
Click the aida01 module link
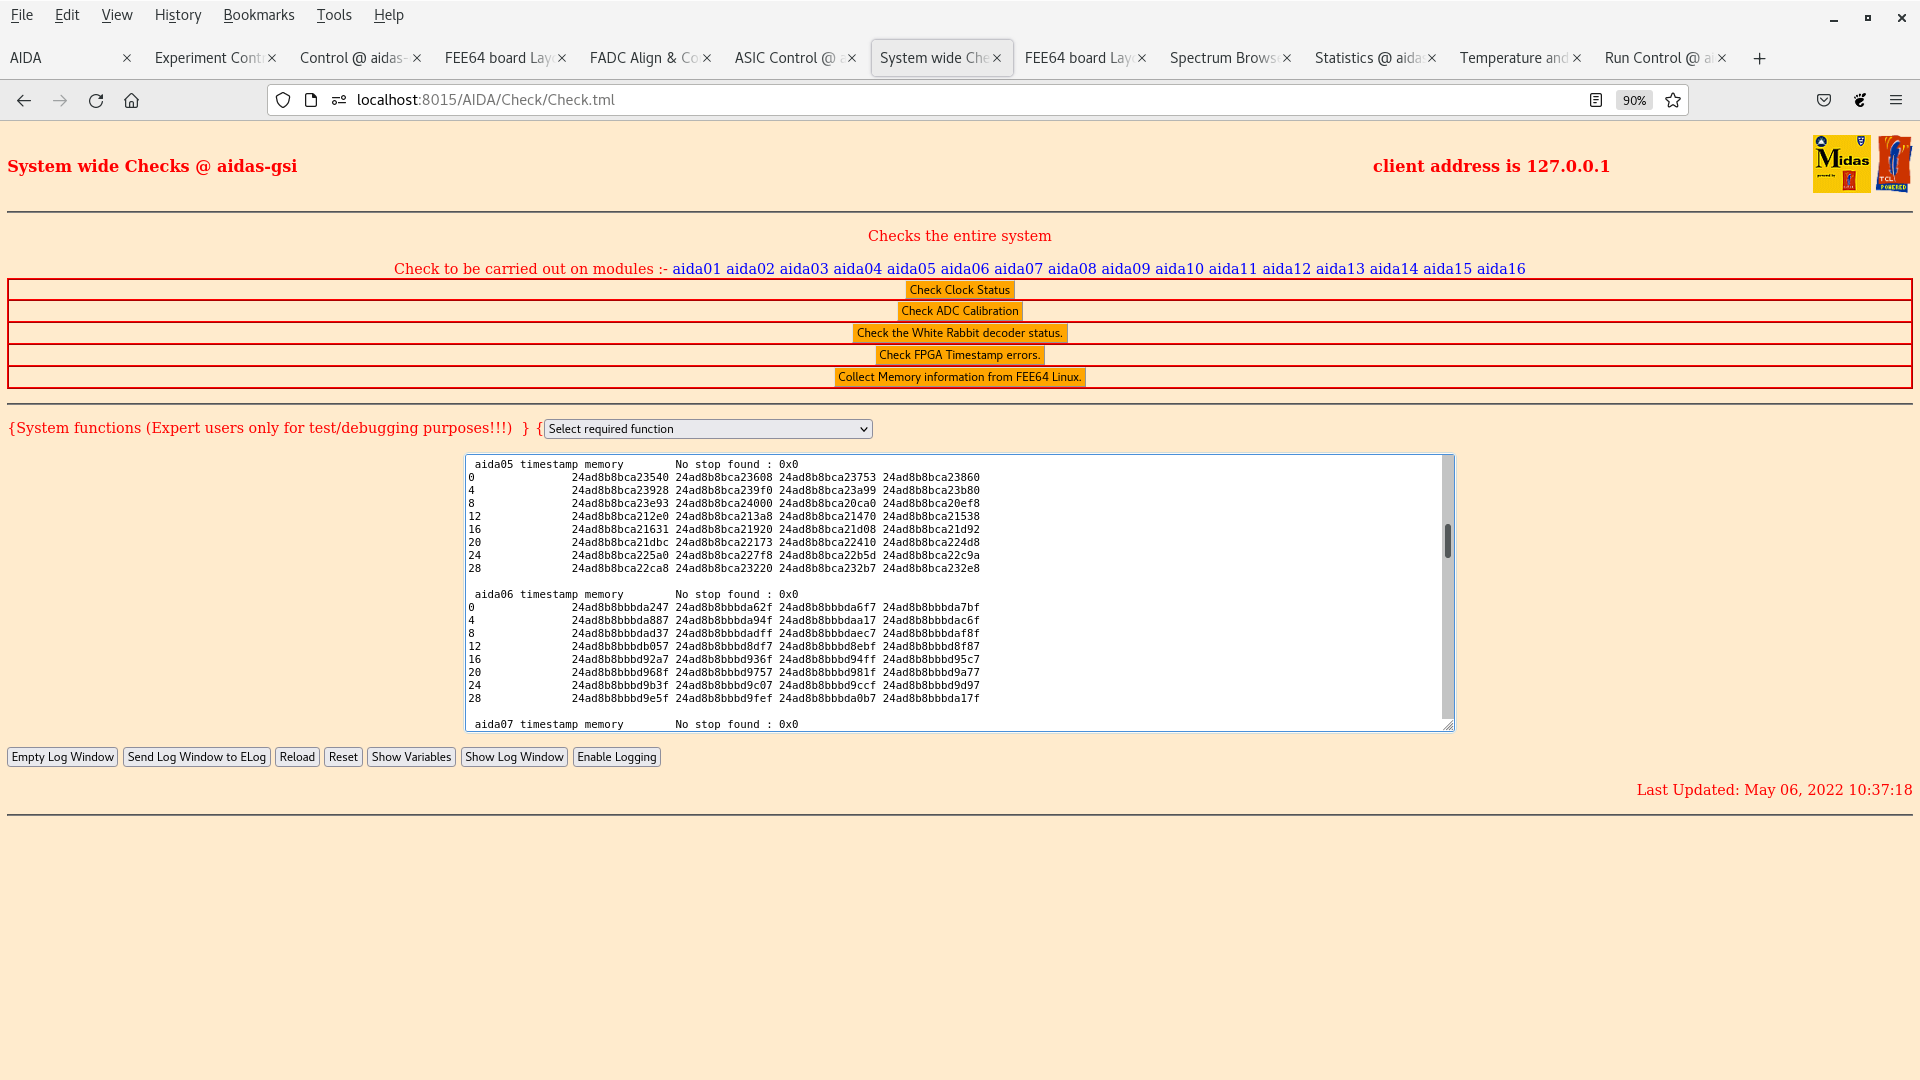[x=697, y=269]
